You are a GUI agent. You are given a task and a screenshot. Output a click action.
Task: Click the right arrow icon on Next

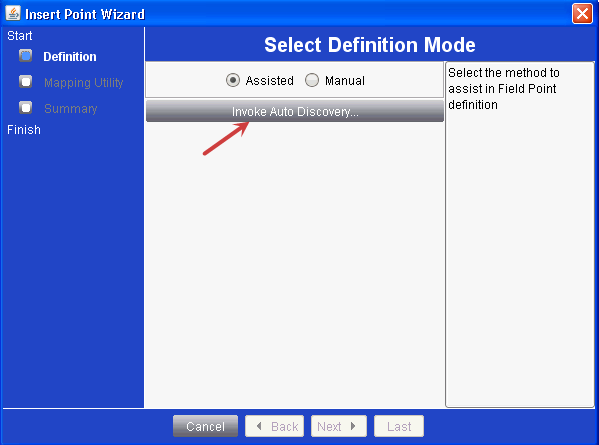pyautogui.click(x=353, y=426)
